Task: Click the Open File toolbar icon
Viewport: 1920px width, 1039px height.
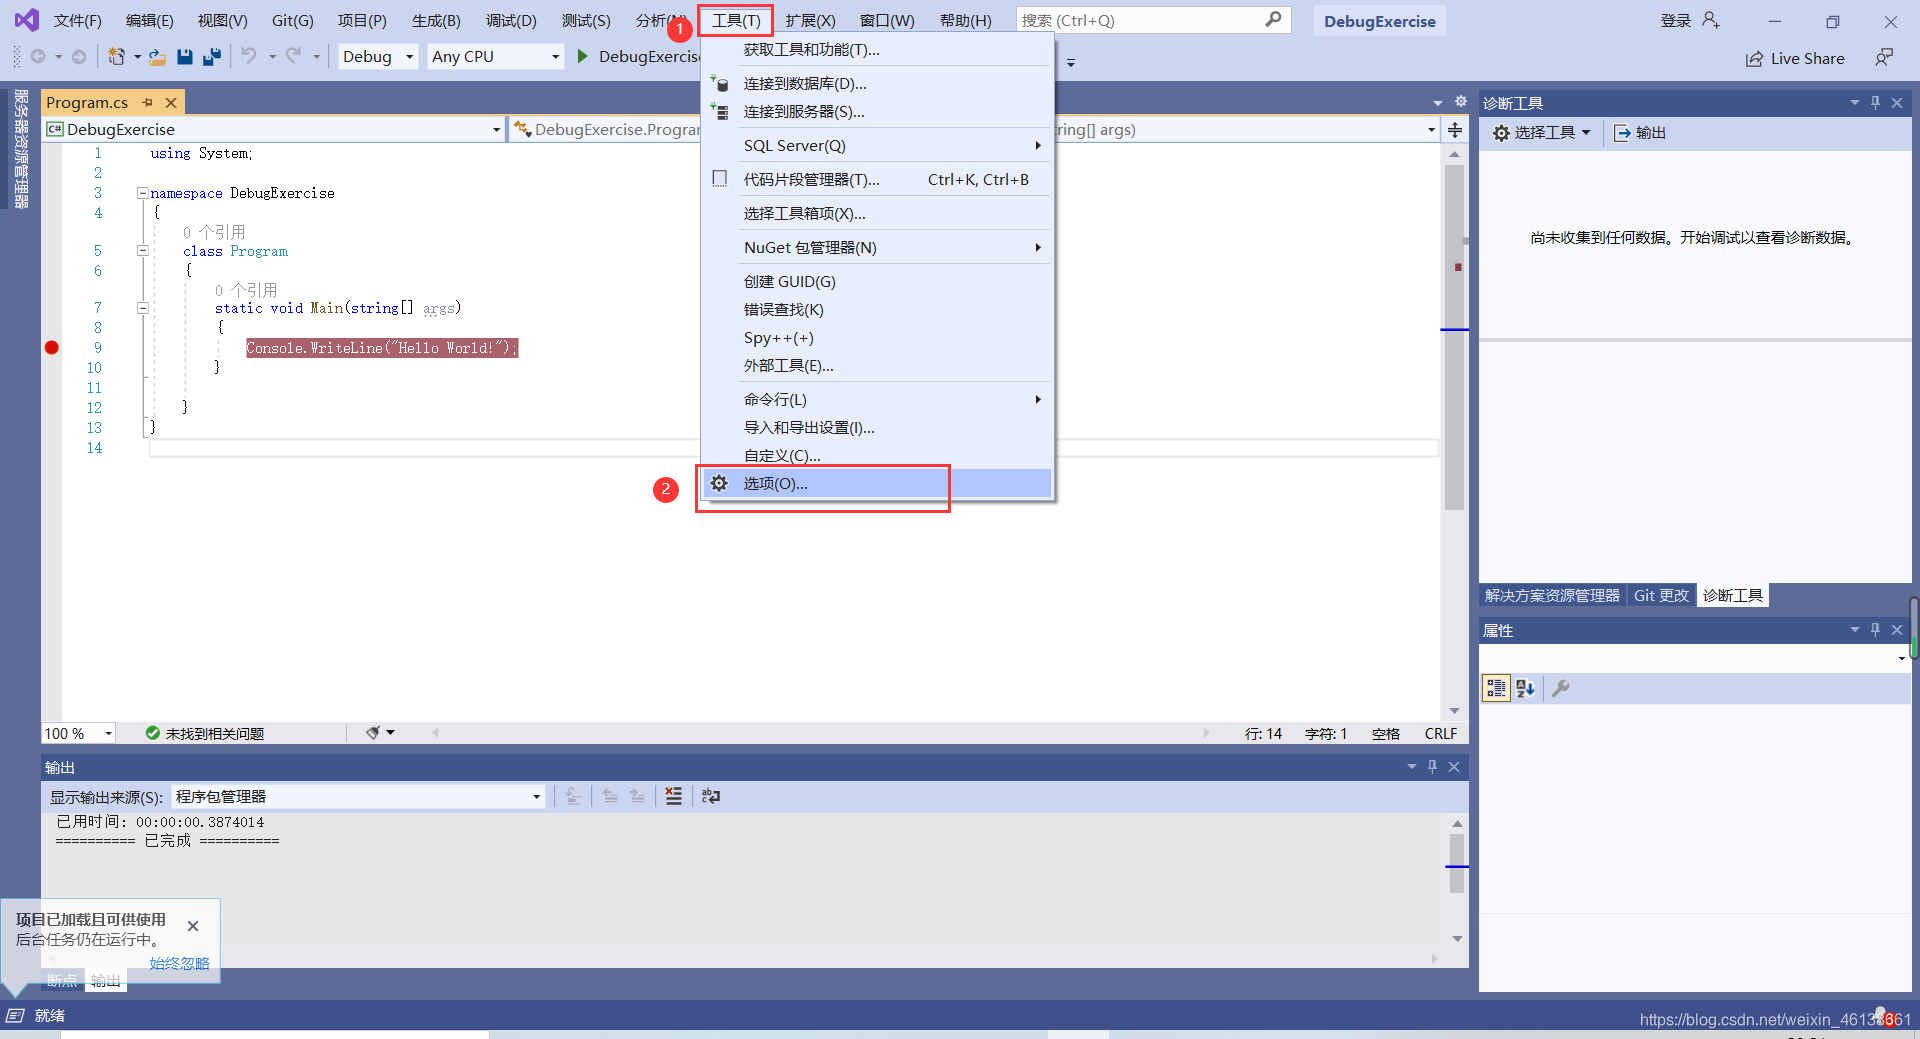Action: click(157, 57)
